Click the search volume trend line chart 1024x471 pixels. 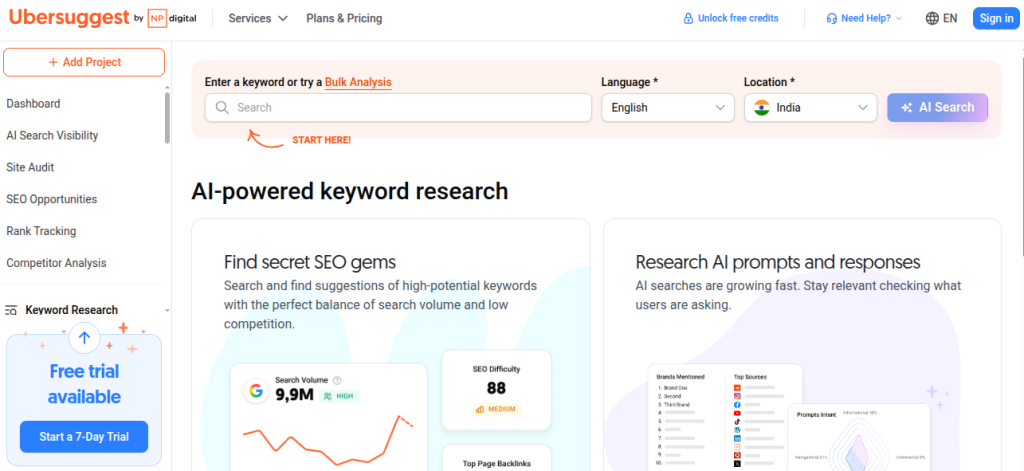(x=328, y=440)
